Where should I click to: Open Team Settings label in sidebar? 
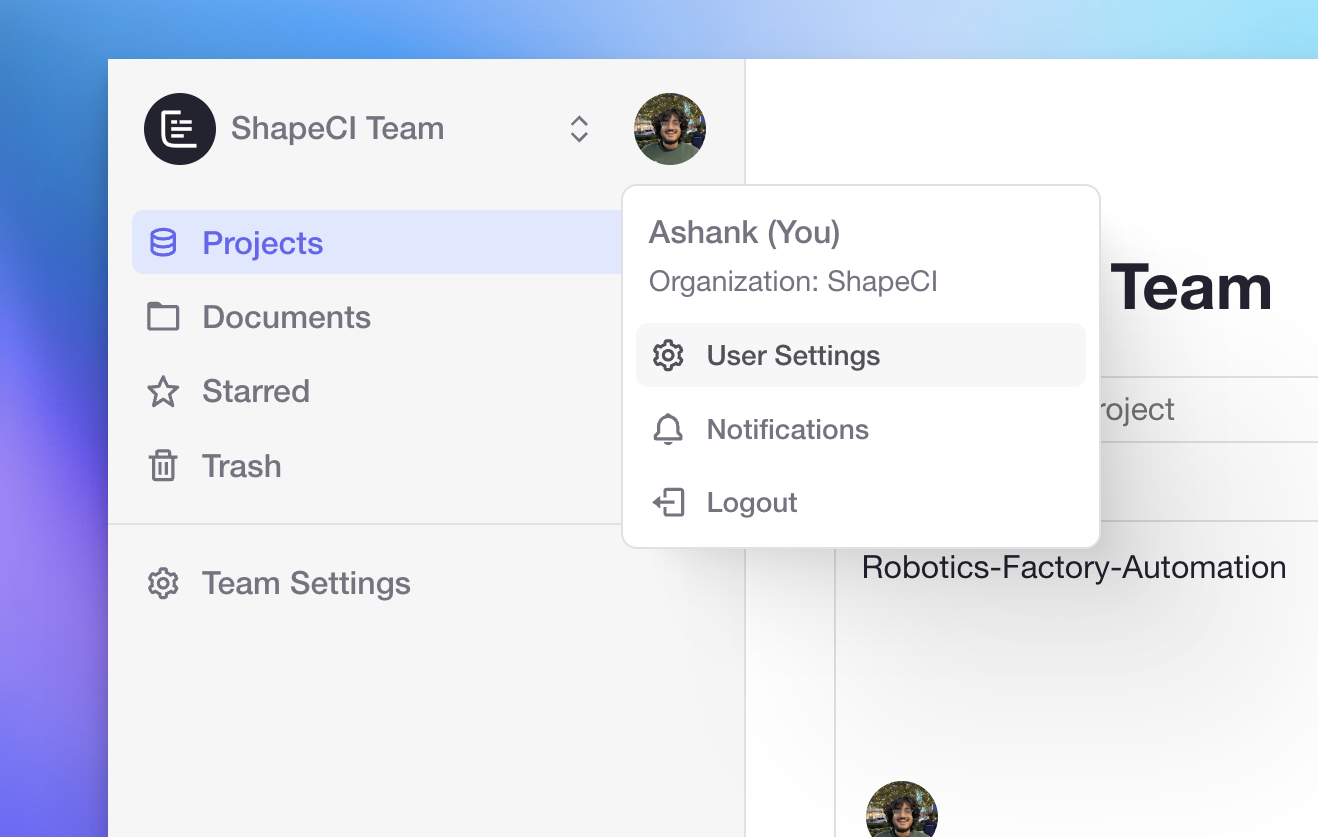tap(306, 583)
